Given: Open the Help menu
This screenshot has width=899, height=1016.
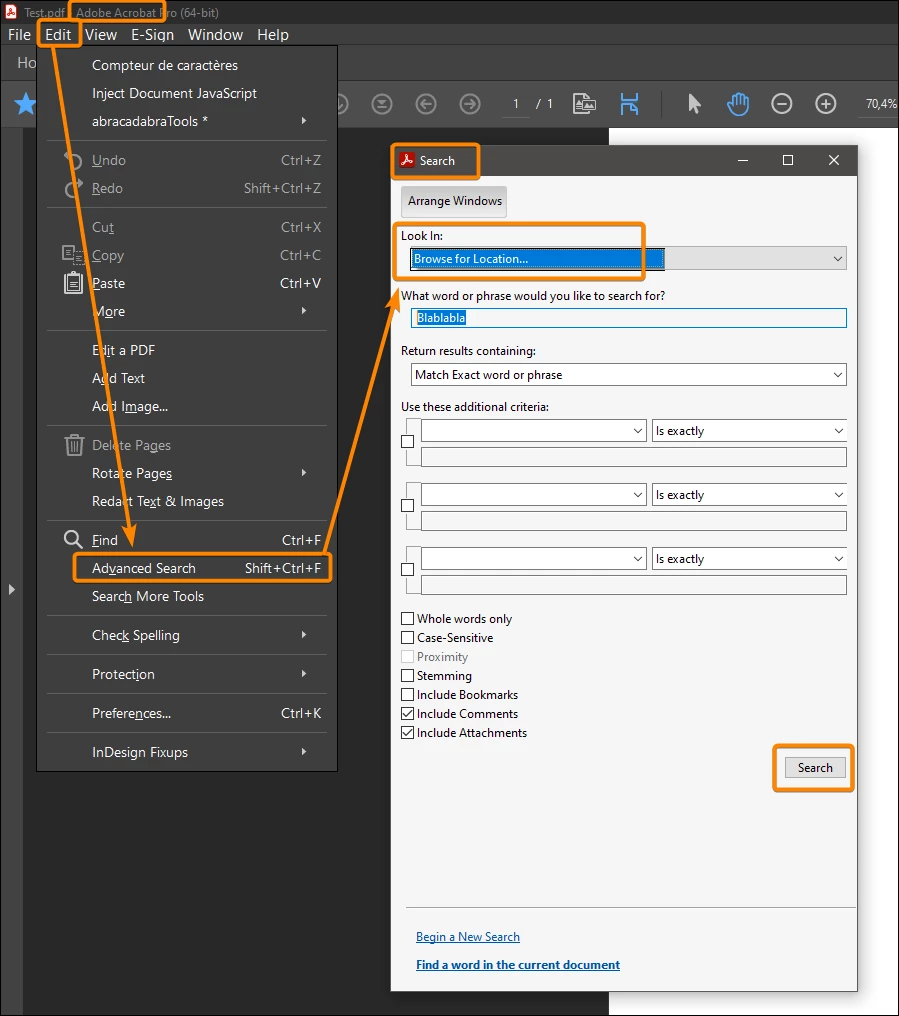Looking at the screenshot, I should pyautogui.click(x=273, y=35).
